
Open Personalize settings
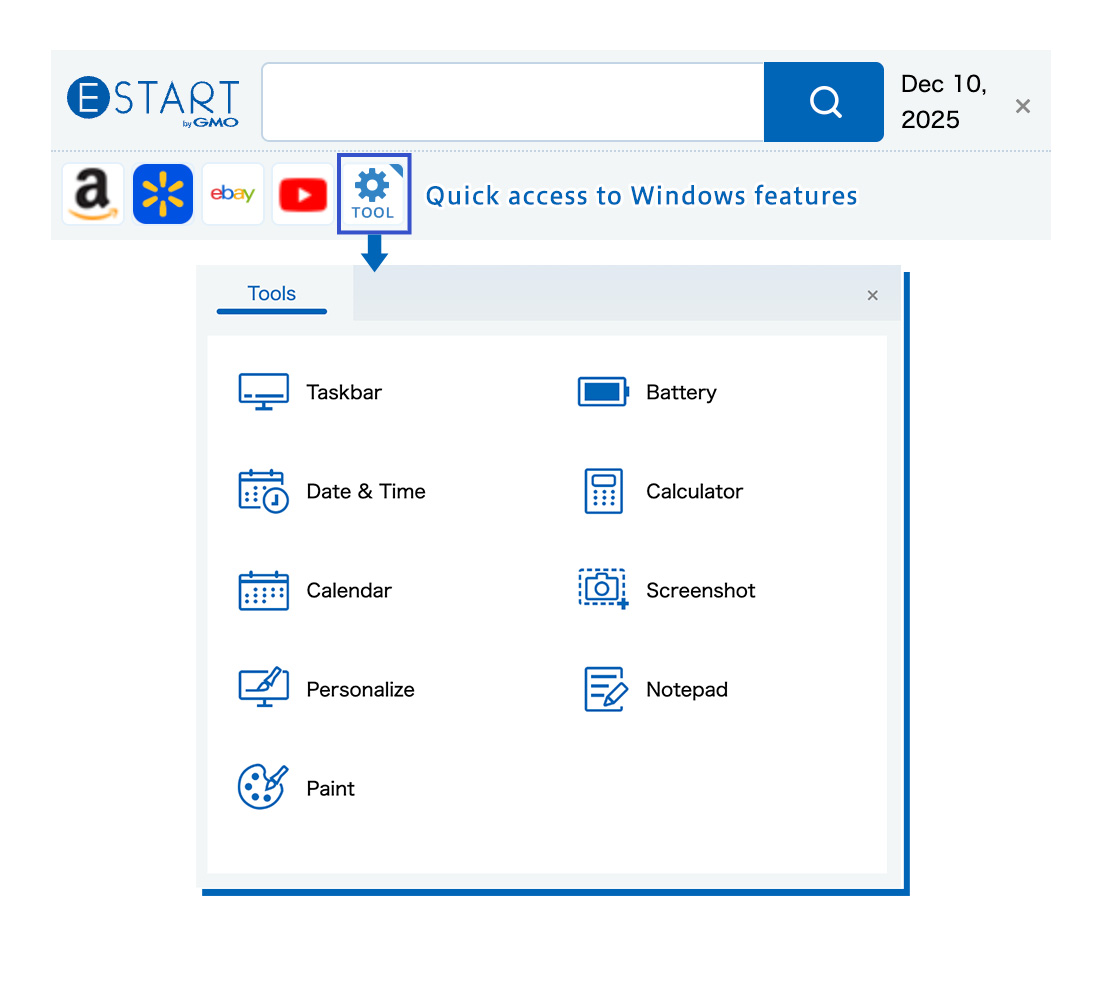point(330,688)
